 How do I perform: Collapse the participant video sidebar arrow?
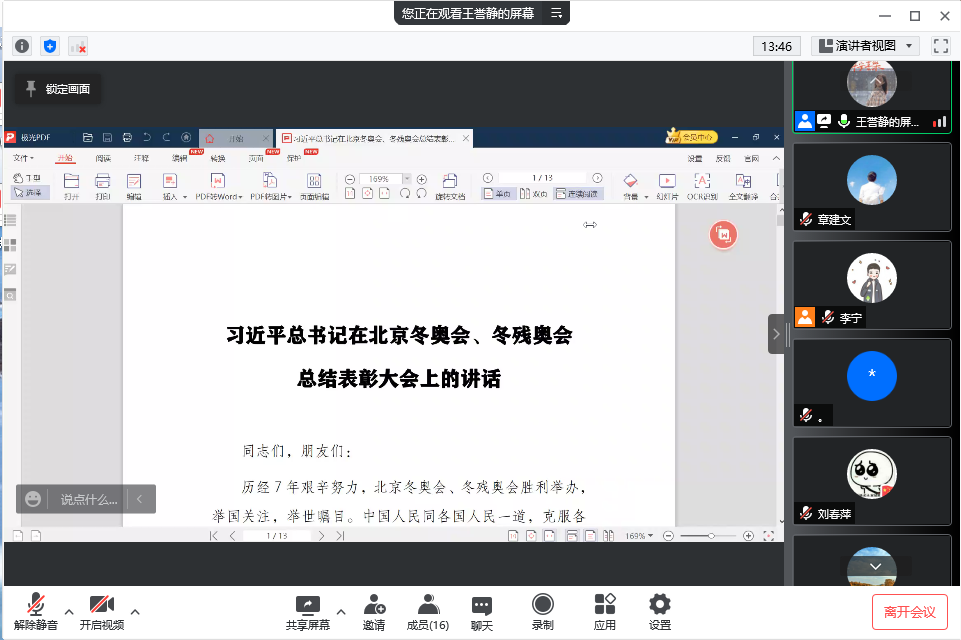pos(777,334)
